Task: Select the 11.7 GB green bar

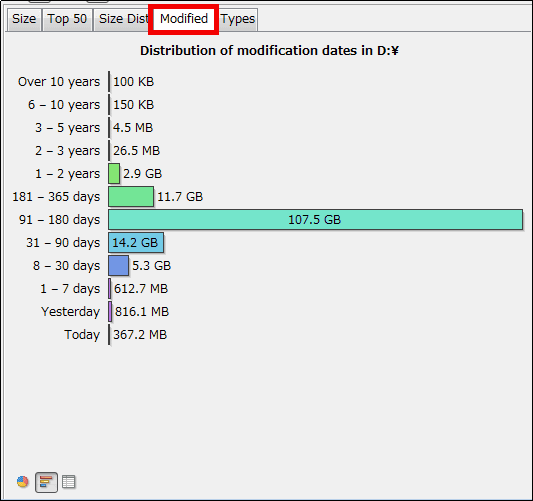Action: coord(131,196)
